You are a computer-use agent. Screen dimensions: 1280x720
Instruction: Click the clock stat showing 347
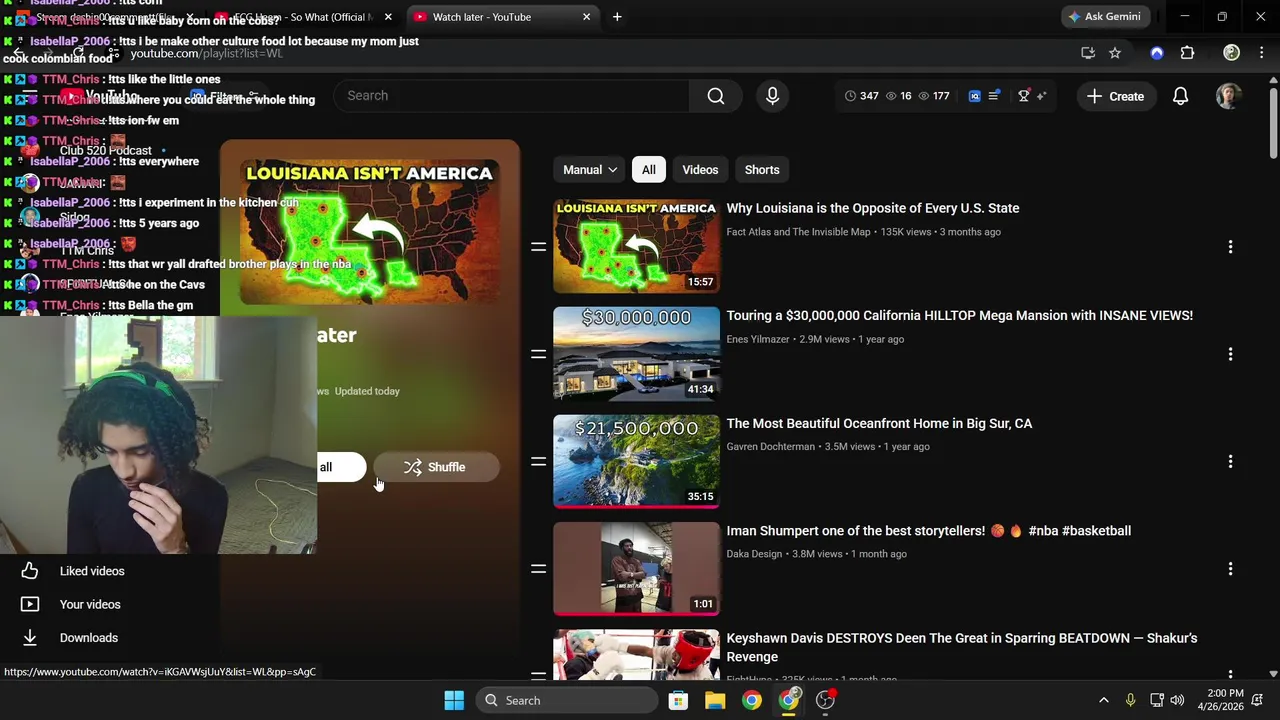pos(861,96)
